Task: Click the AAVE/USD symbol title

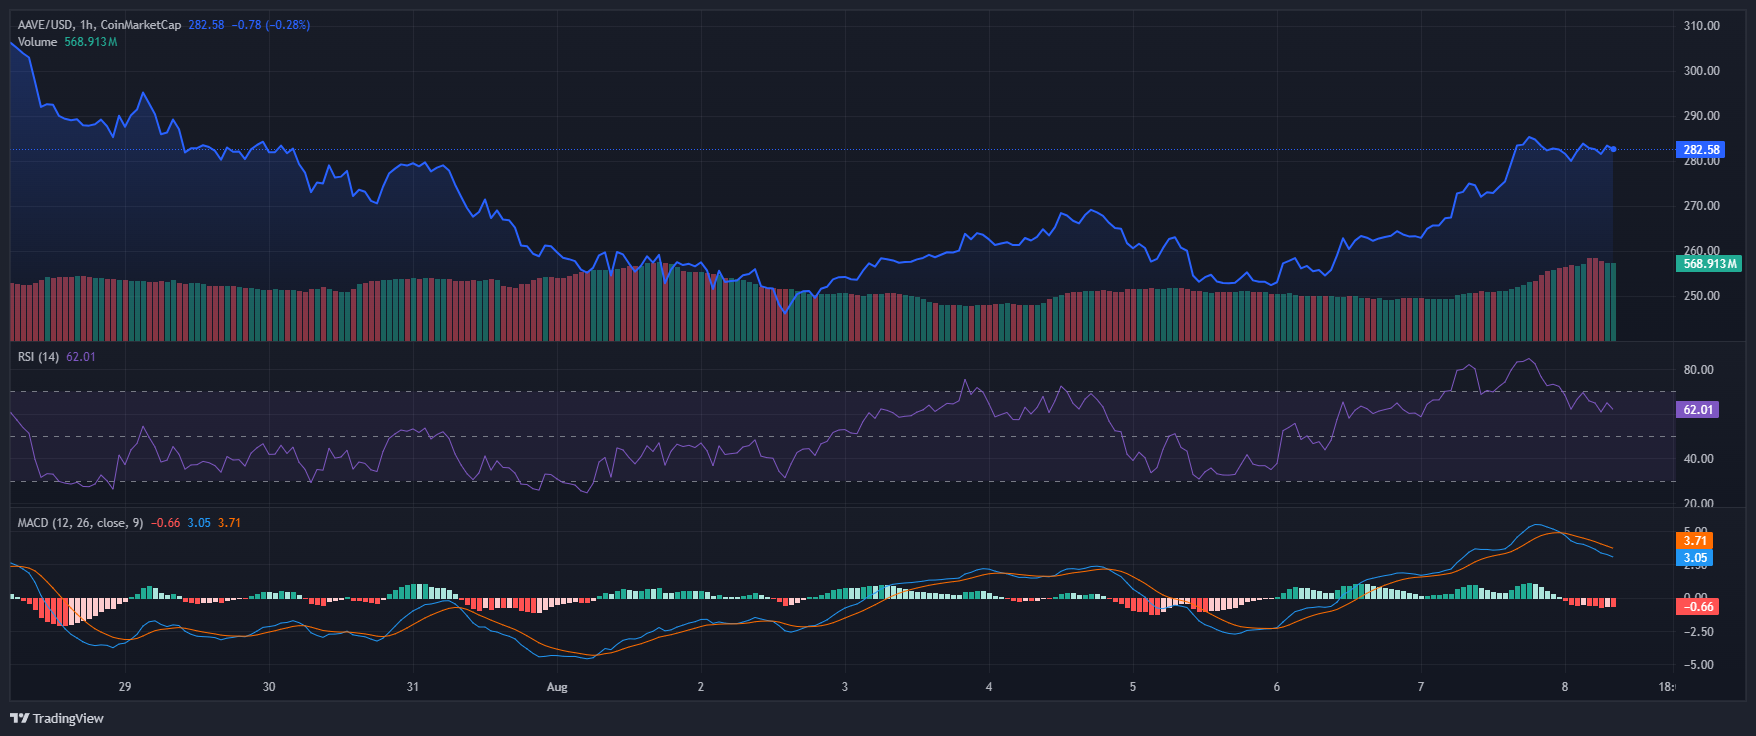Action: [45, 25]
